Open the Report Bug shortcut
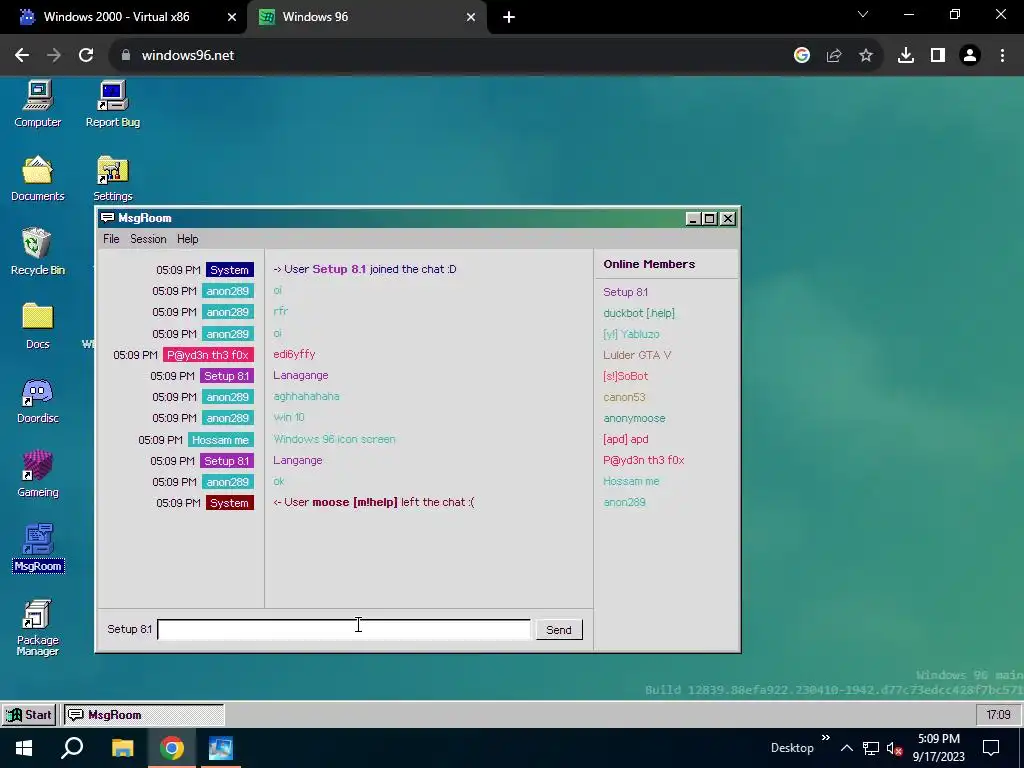Viewport: 1024px width, 768px height. point(112,103)
